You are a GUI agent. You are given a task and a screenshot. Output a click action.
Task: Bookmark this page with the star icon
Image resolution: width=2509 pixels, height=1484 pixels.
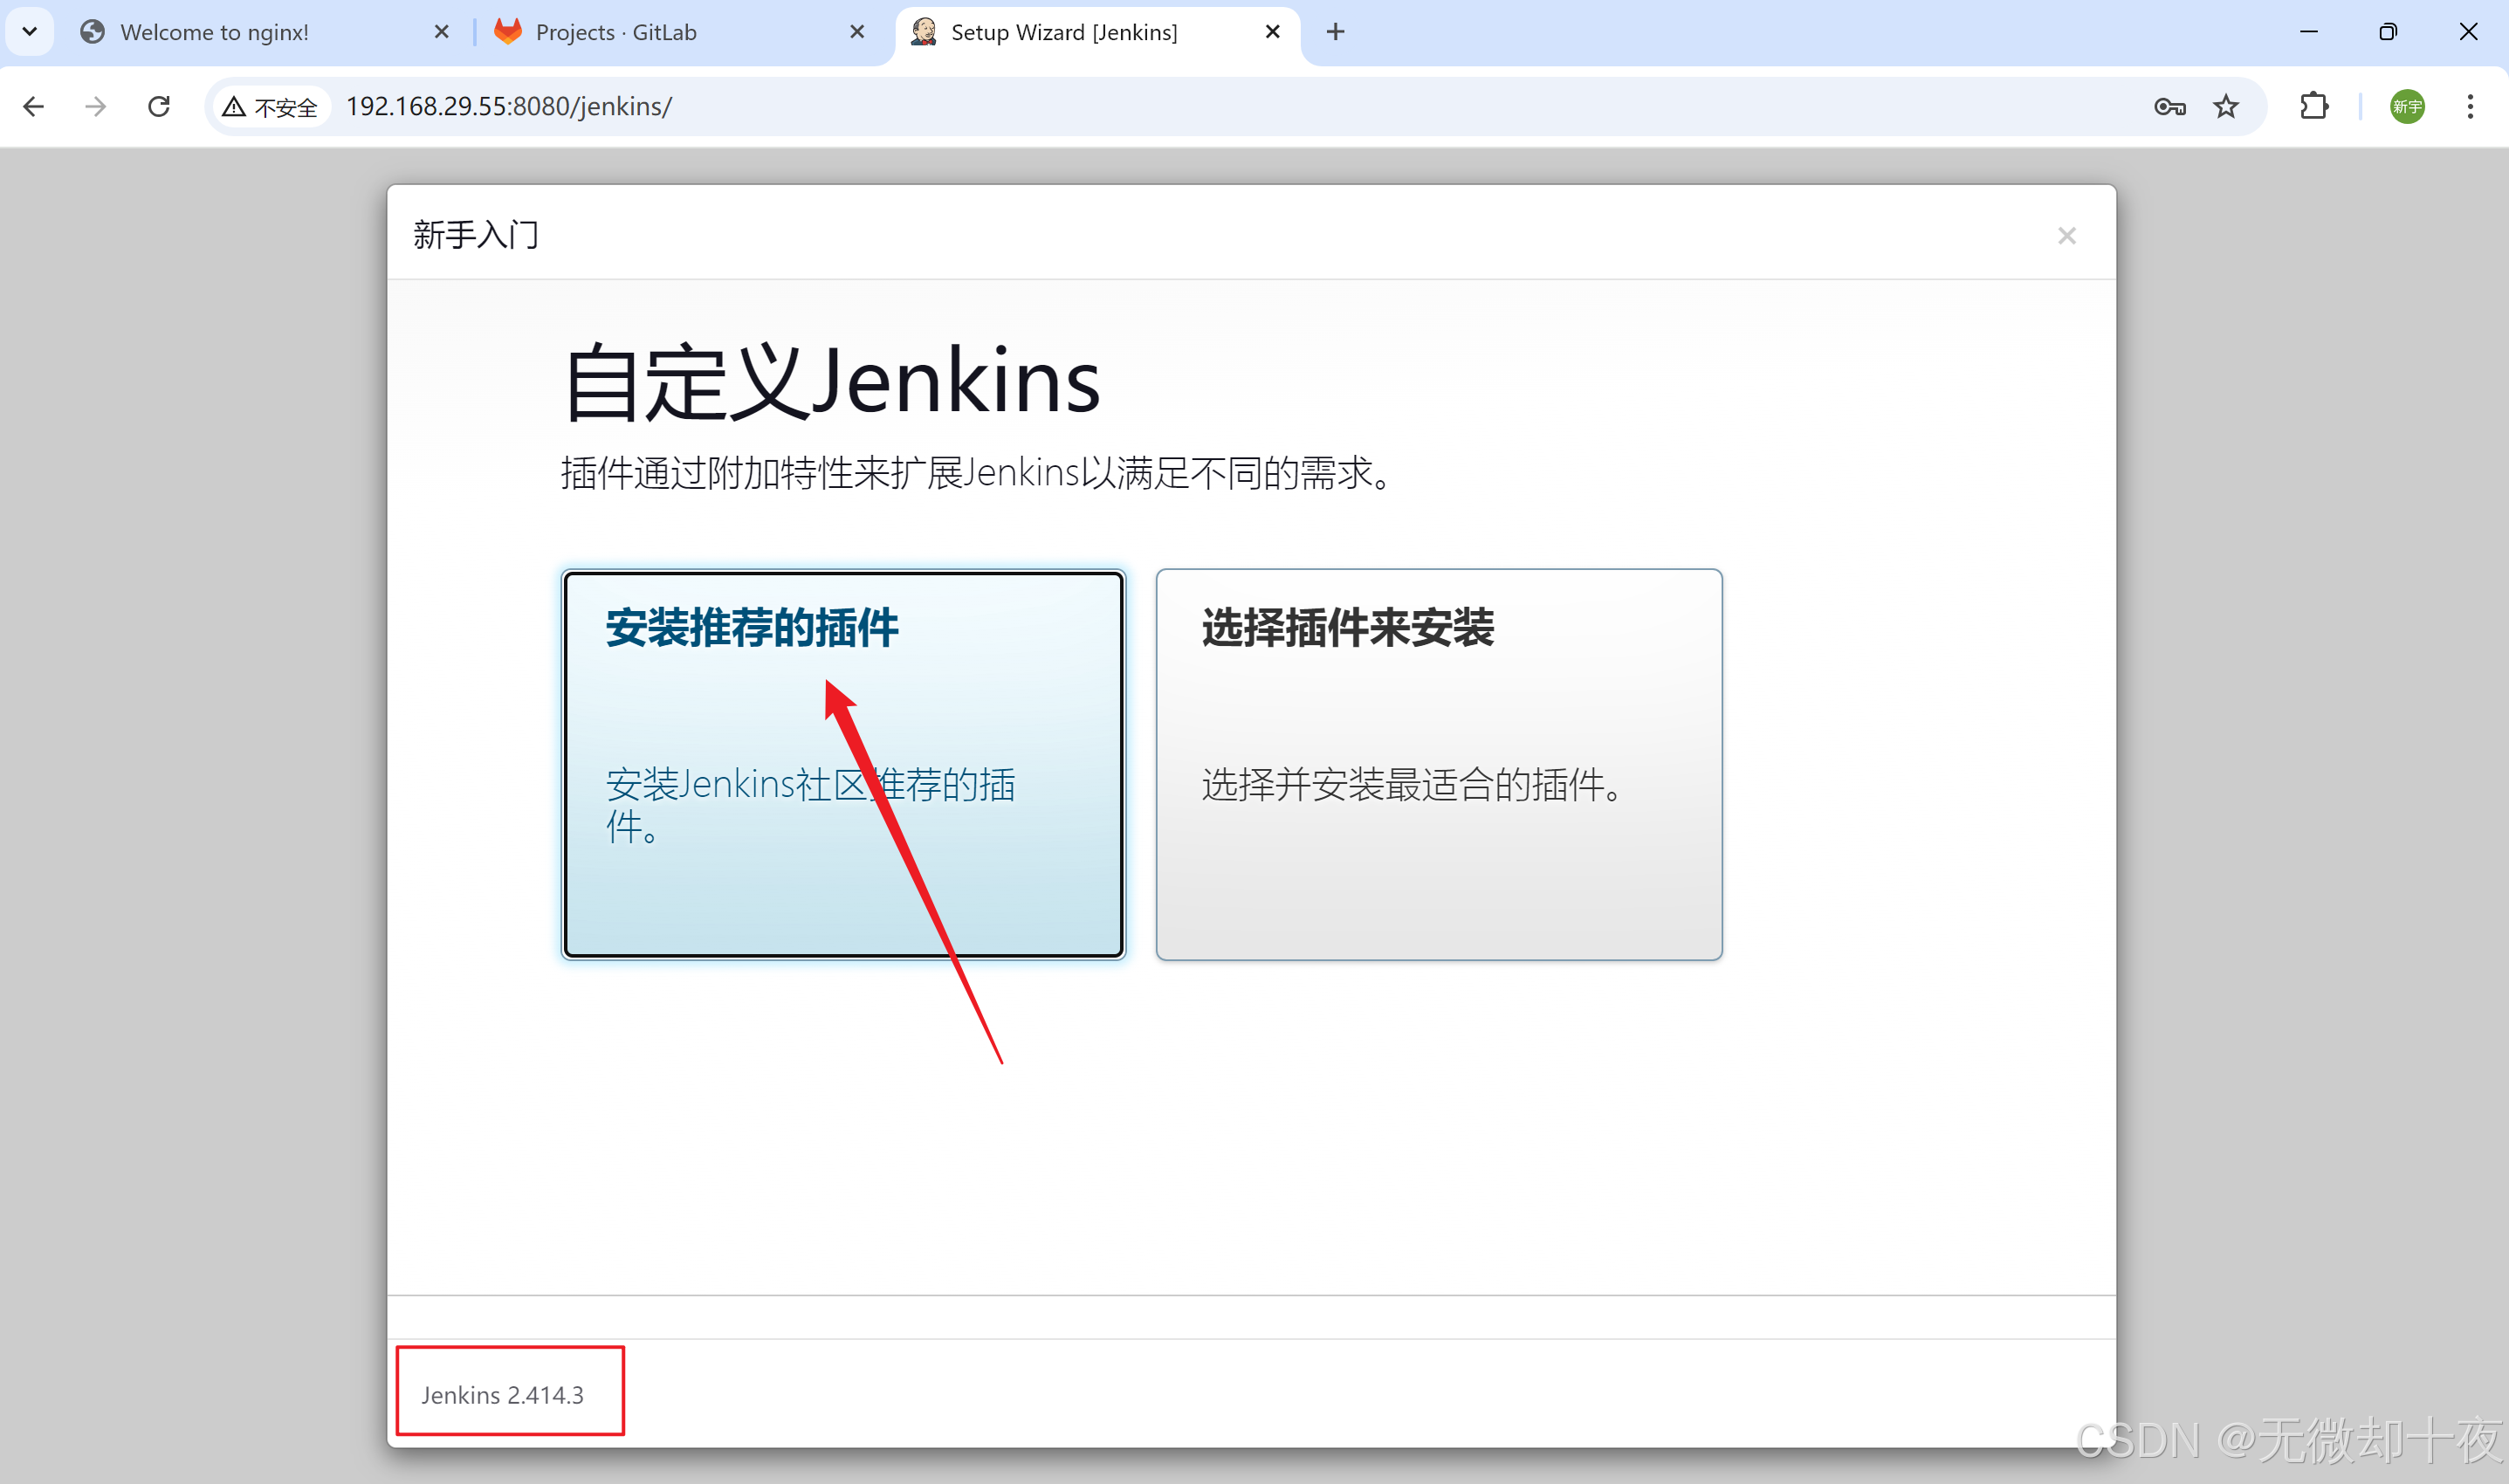2225,106
